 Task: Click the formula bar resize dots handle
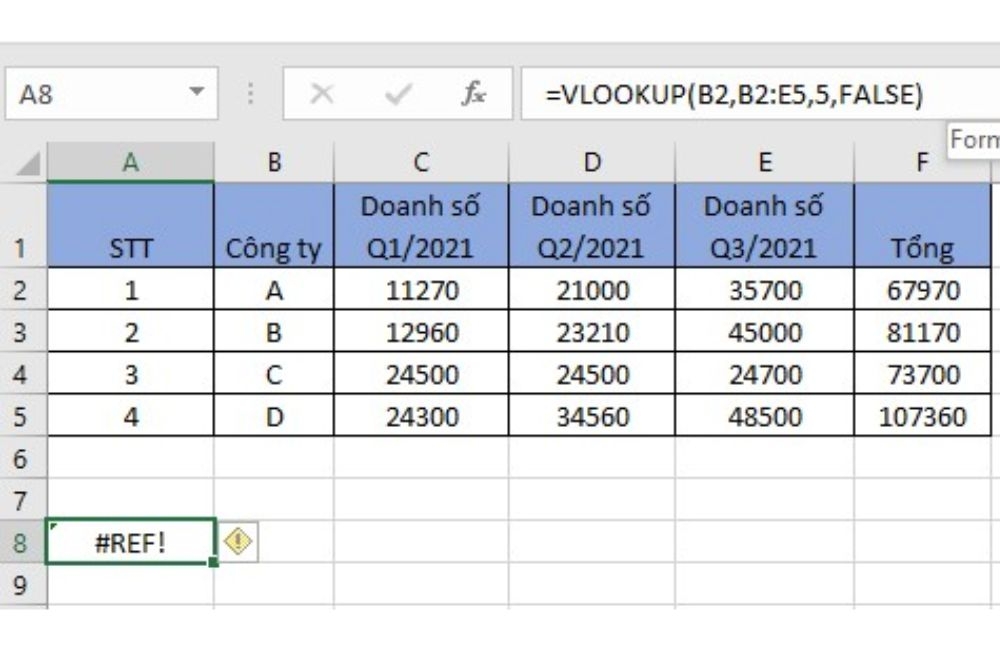(x=251, y=93)
